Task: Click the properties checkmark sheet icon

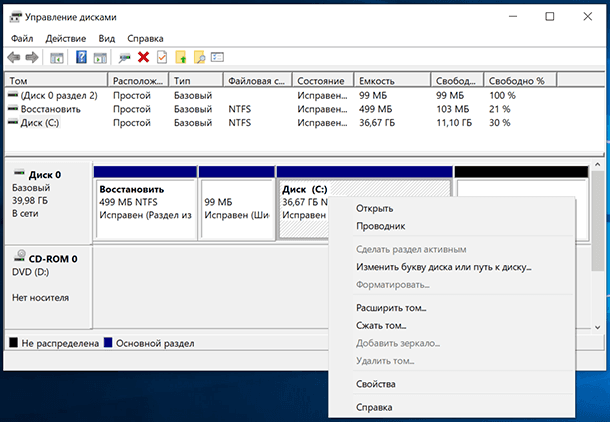Action: coord(162,57)
